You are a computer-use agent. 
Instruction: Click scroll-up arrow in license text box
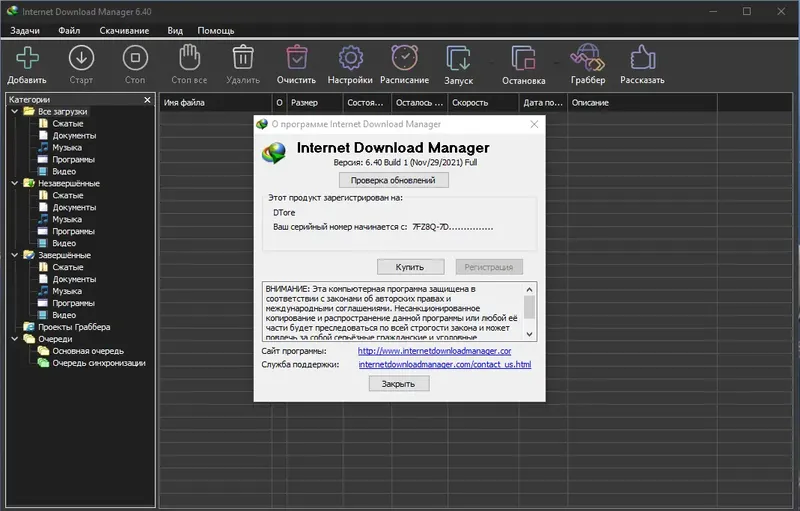(530, 289)
